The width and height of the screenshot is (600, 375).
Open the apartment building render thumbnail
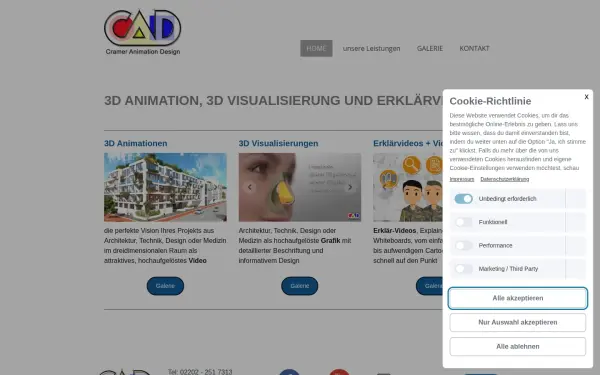[x=165, y=187]
